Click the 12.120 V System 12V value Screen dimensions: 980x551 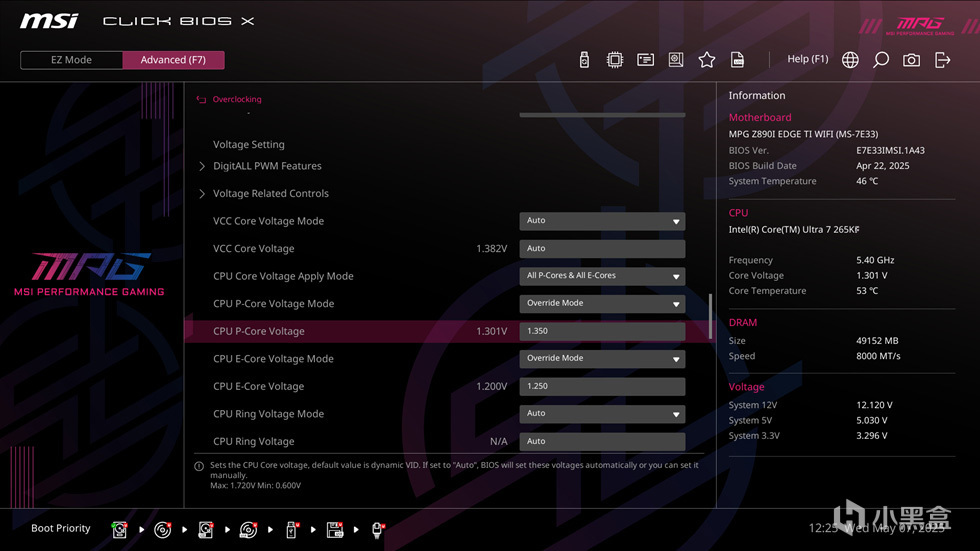point(874,405)
